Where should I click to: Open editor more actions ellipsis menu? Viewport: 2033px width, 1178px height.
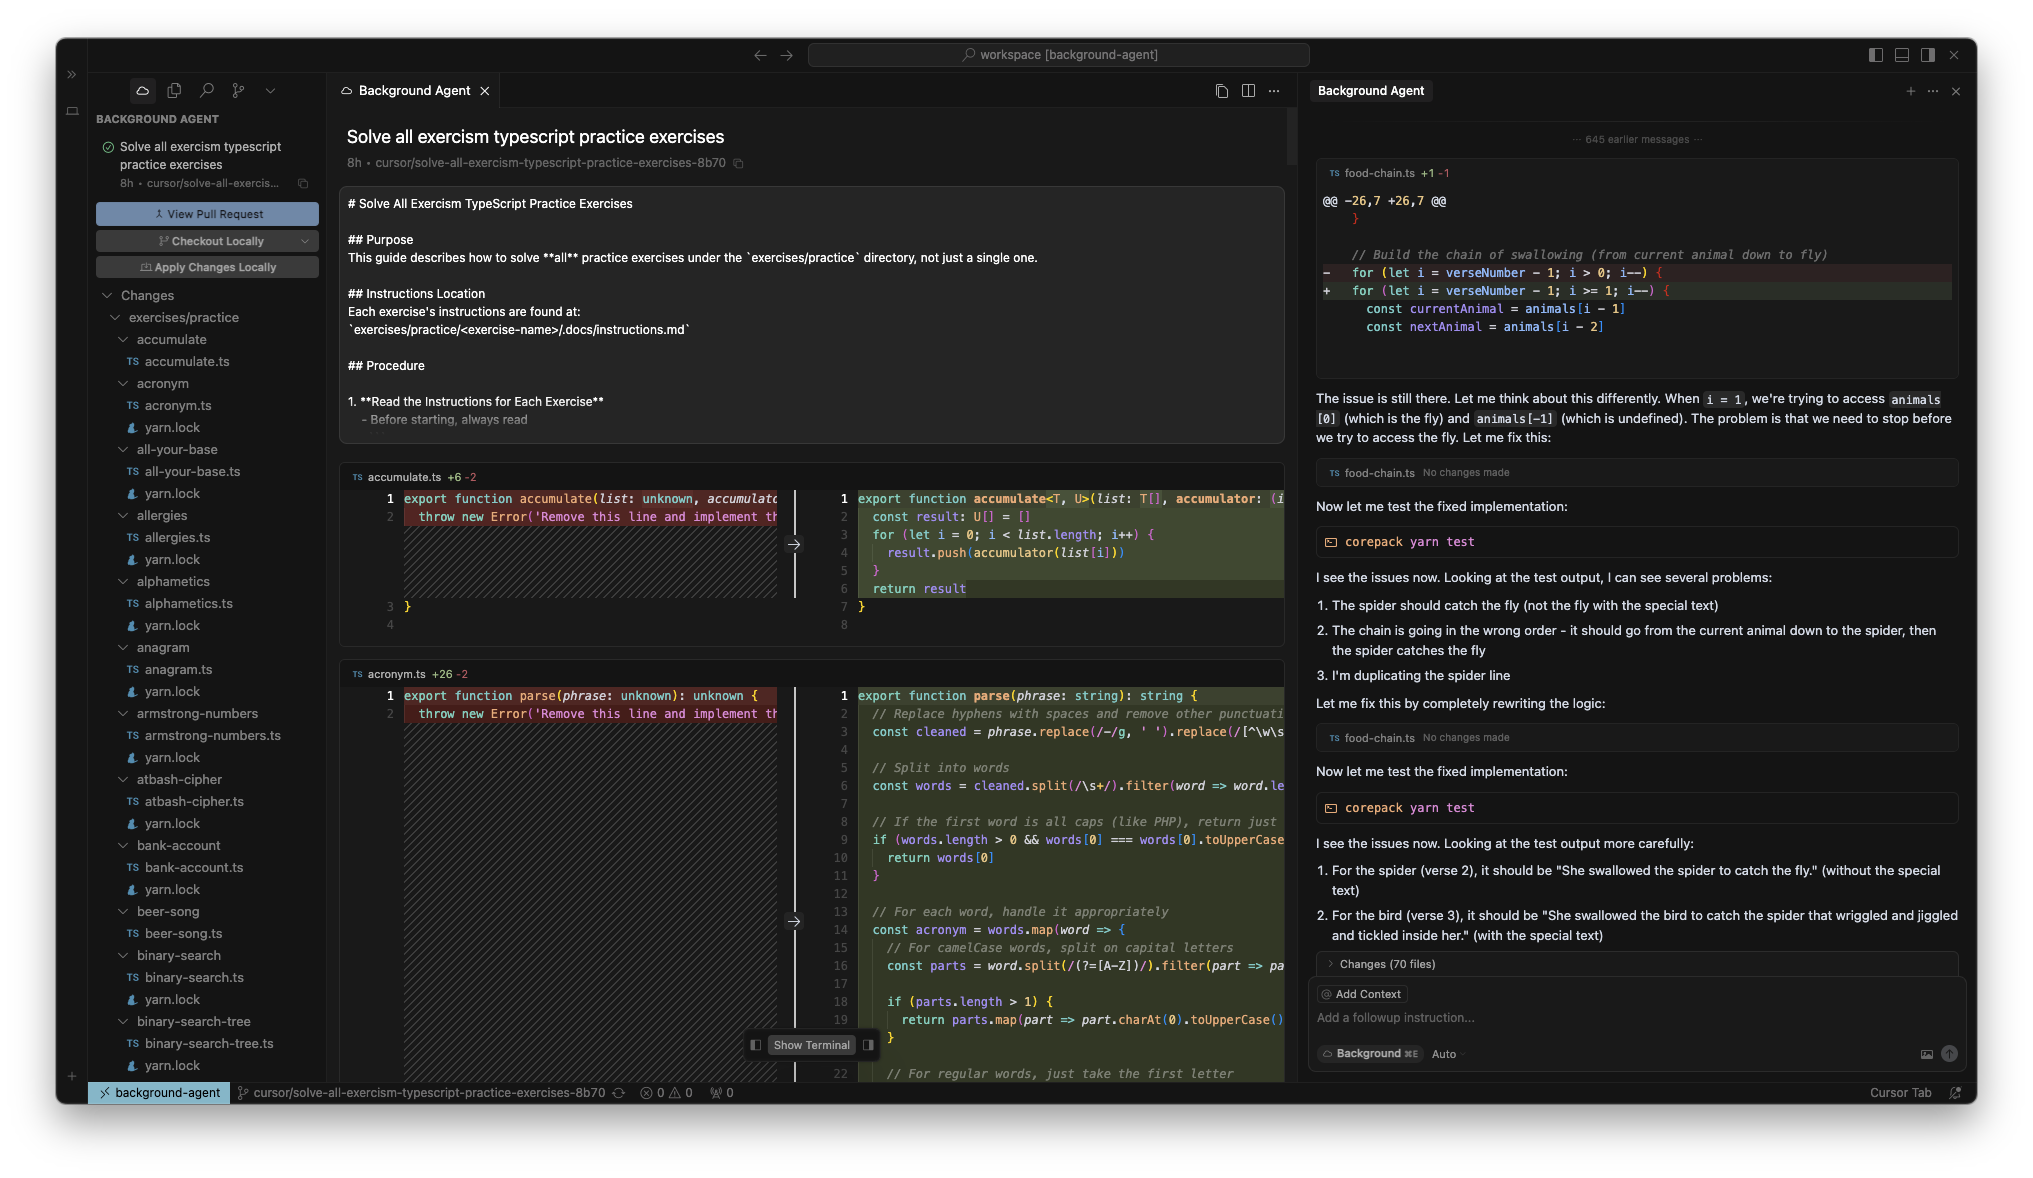(1274, 91)
